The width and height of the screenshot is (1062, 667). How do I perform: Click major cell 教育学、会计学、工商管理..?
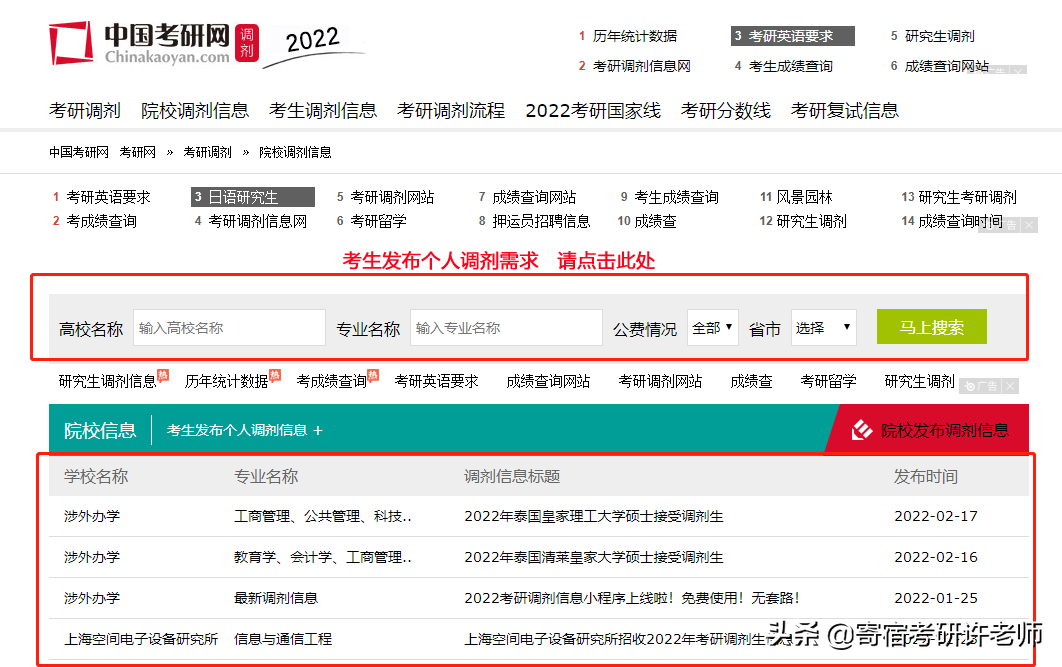322,557
